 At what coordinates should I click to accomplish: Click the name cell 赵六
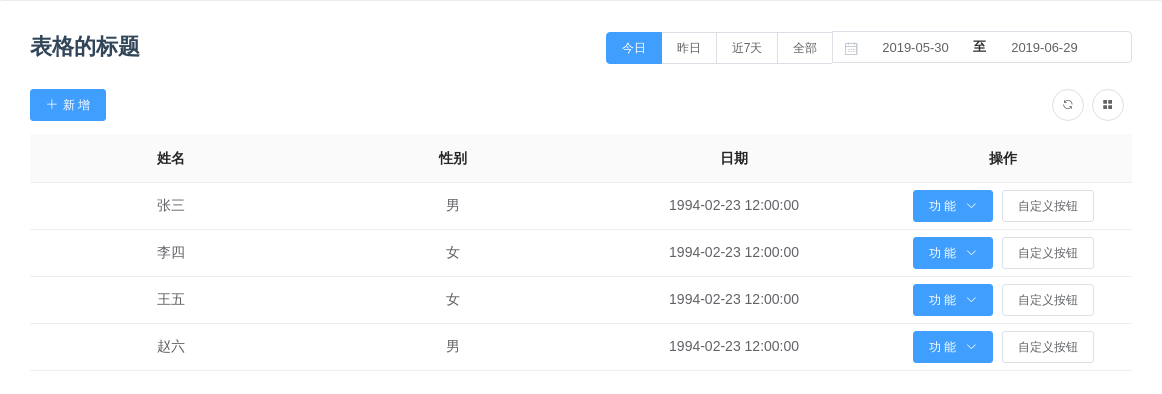[x=170, y=347]
